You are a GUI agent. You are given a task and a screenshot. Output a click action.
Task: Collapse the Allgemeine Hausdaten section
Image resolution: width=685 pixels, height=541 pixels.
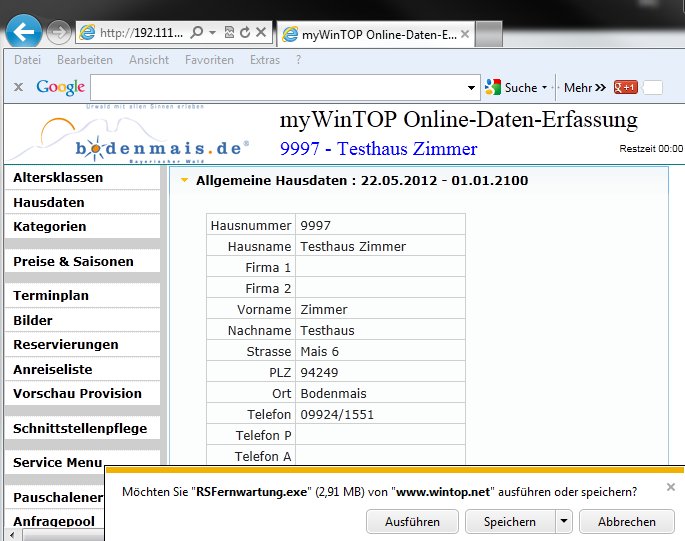pos(183,181)
